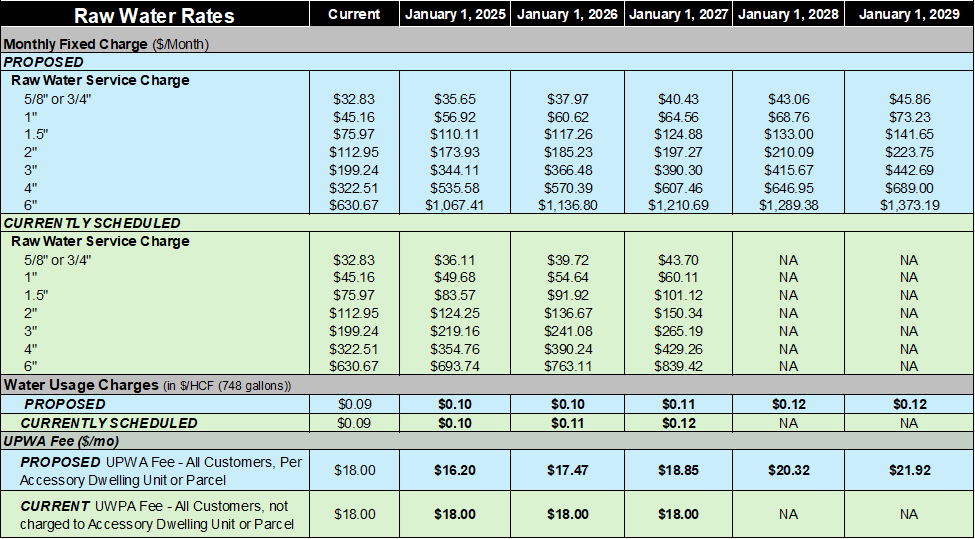Select the "January 1, 2029" column header
Viewport: 975px width, 539px height.
908,15
